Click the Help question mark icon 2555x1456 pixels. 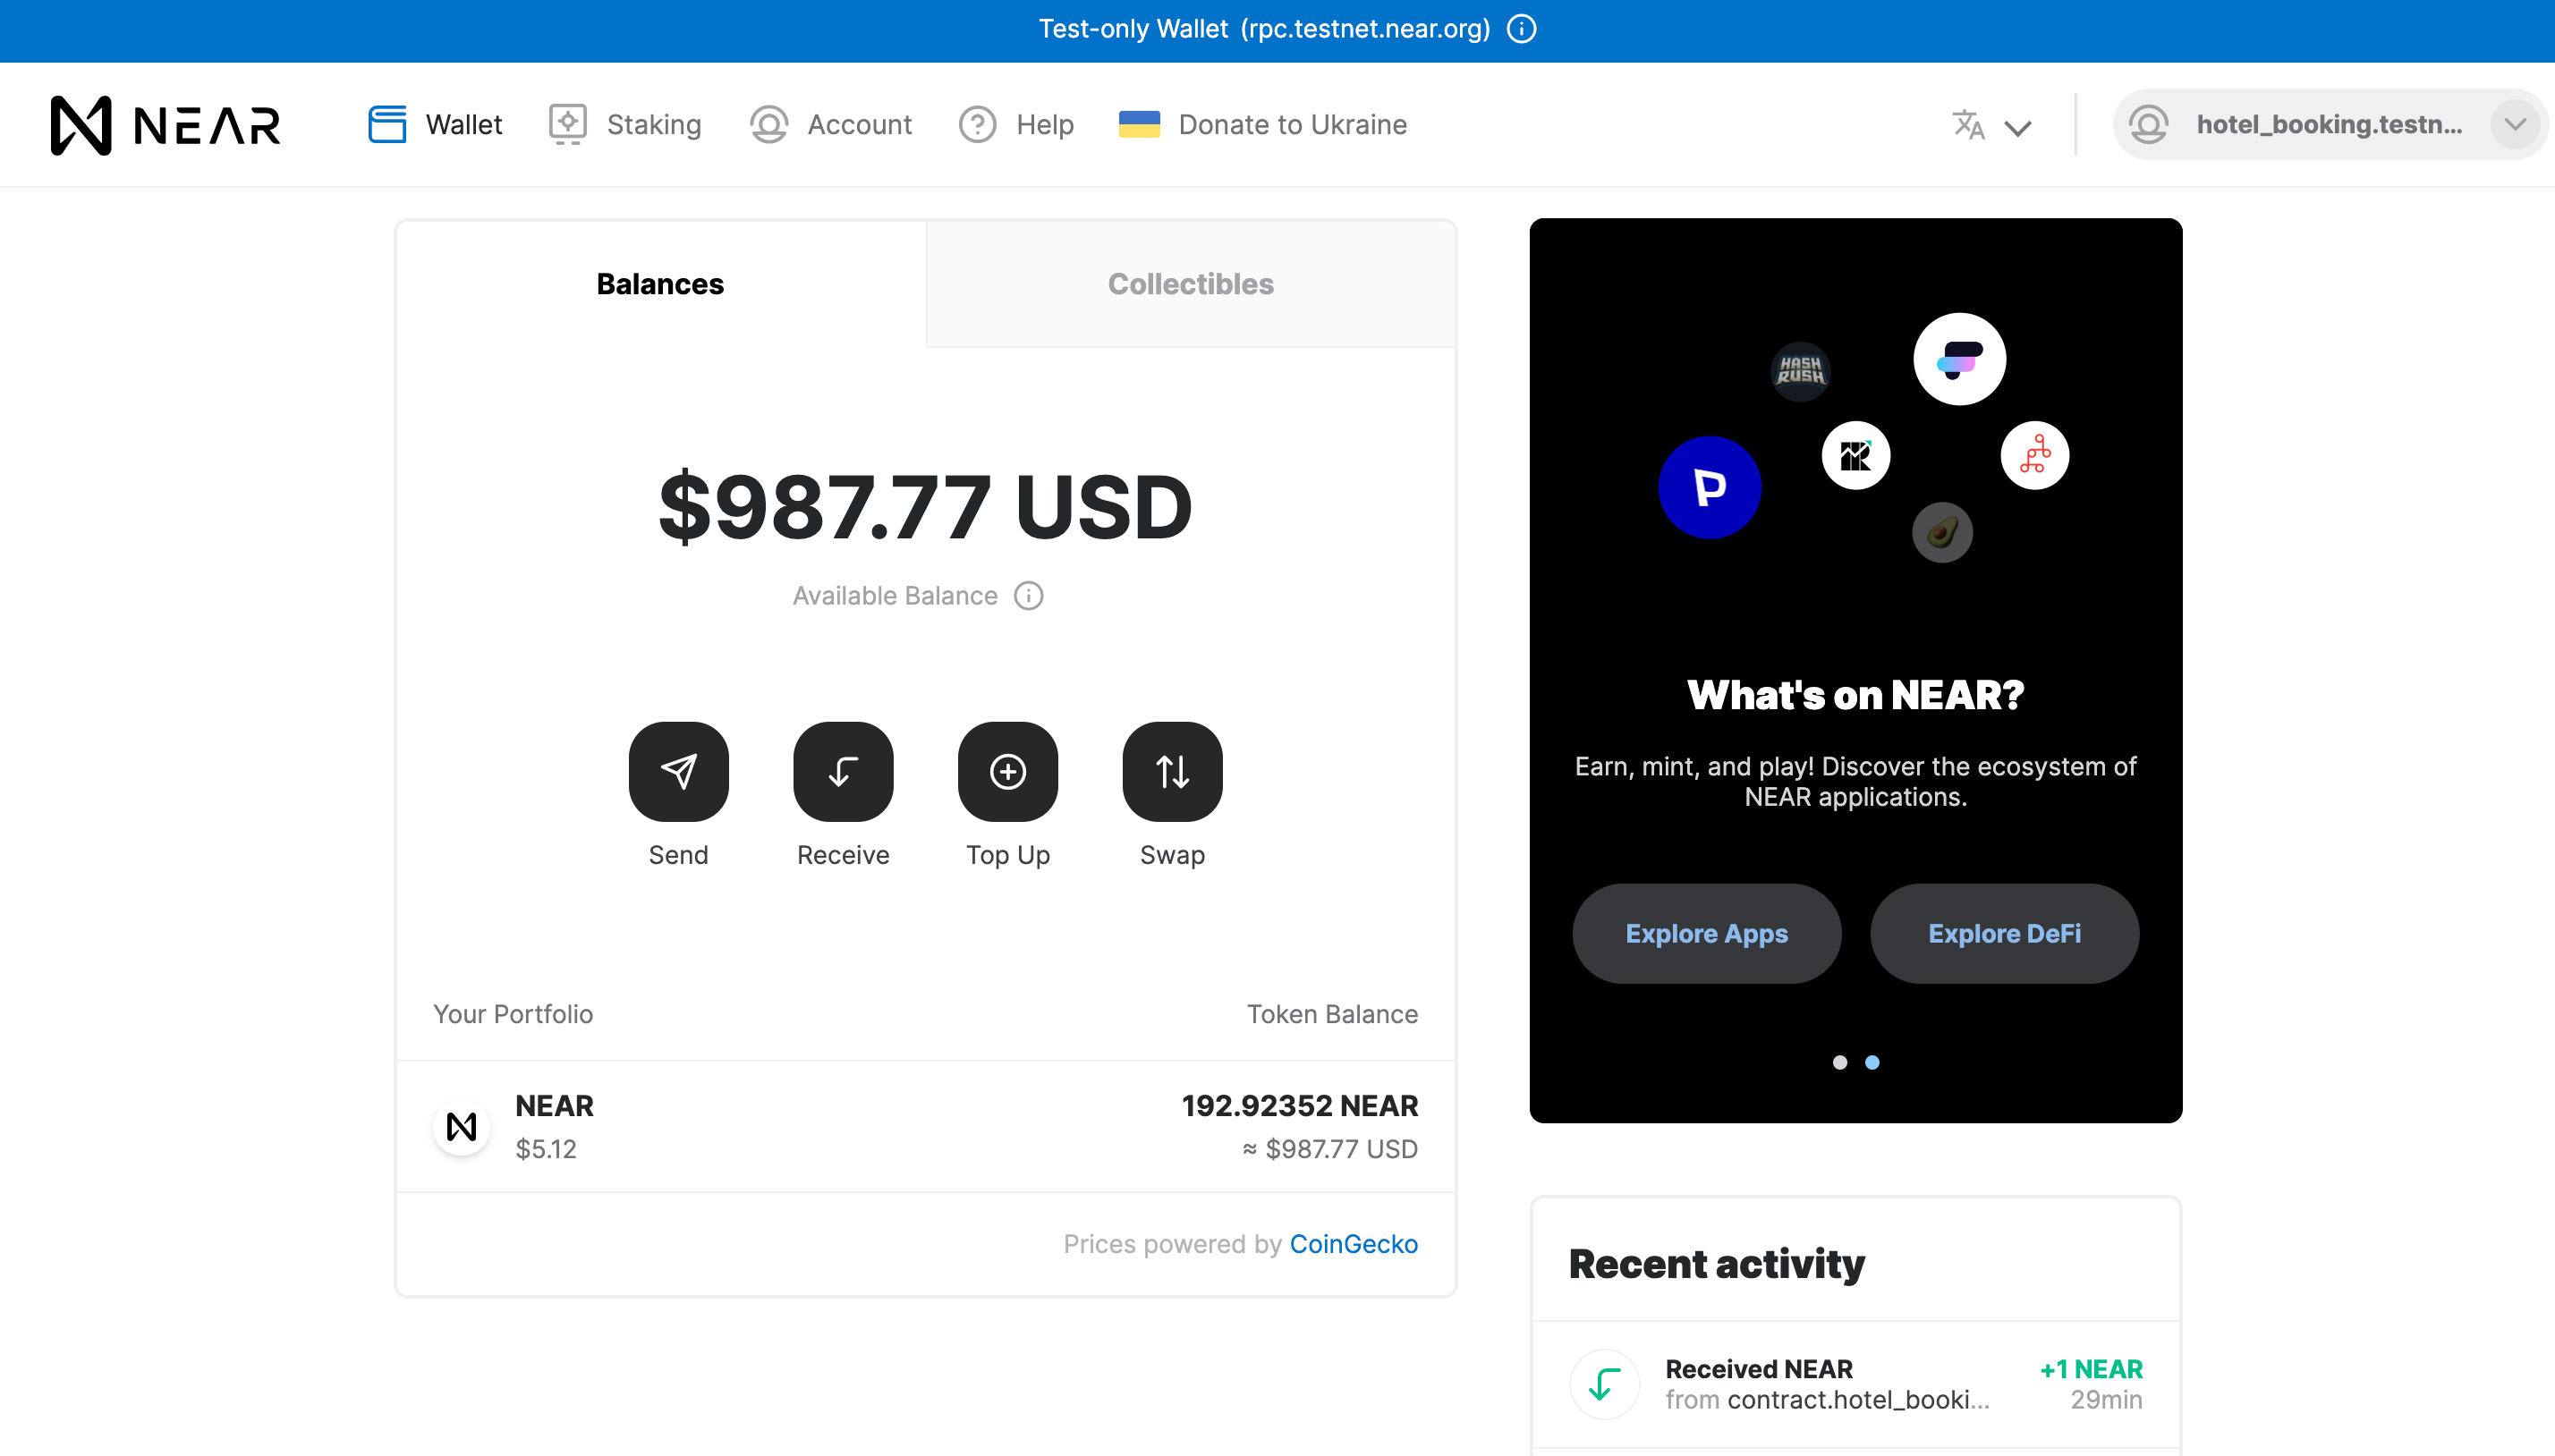(x=977, y=124)
